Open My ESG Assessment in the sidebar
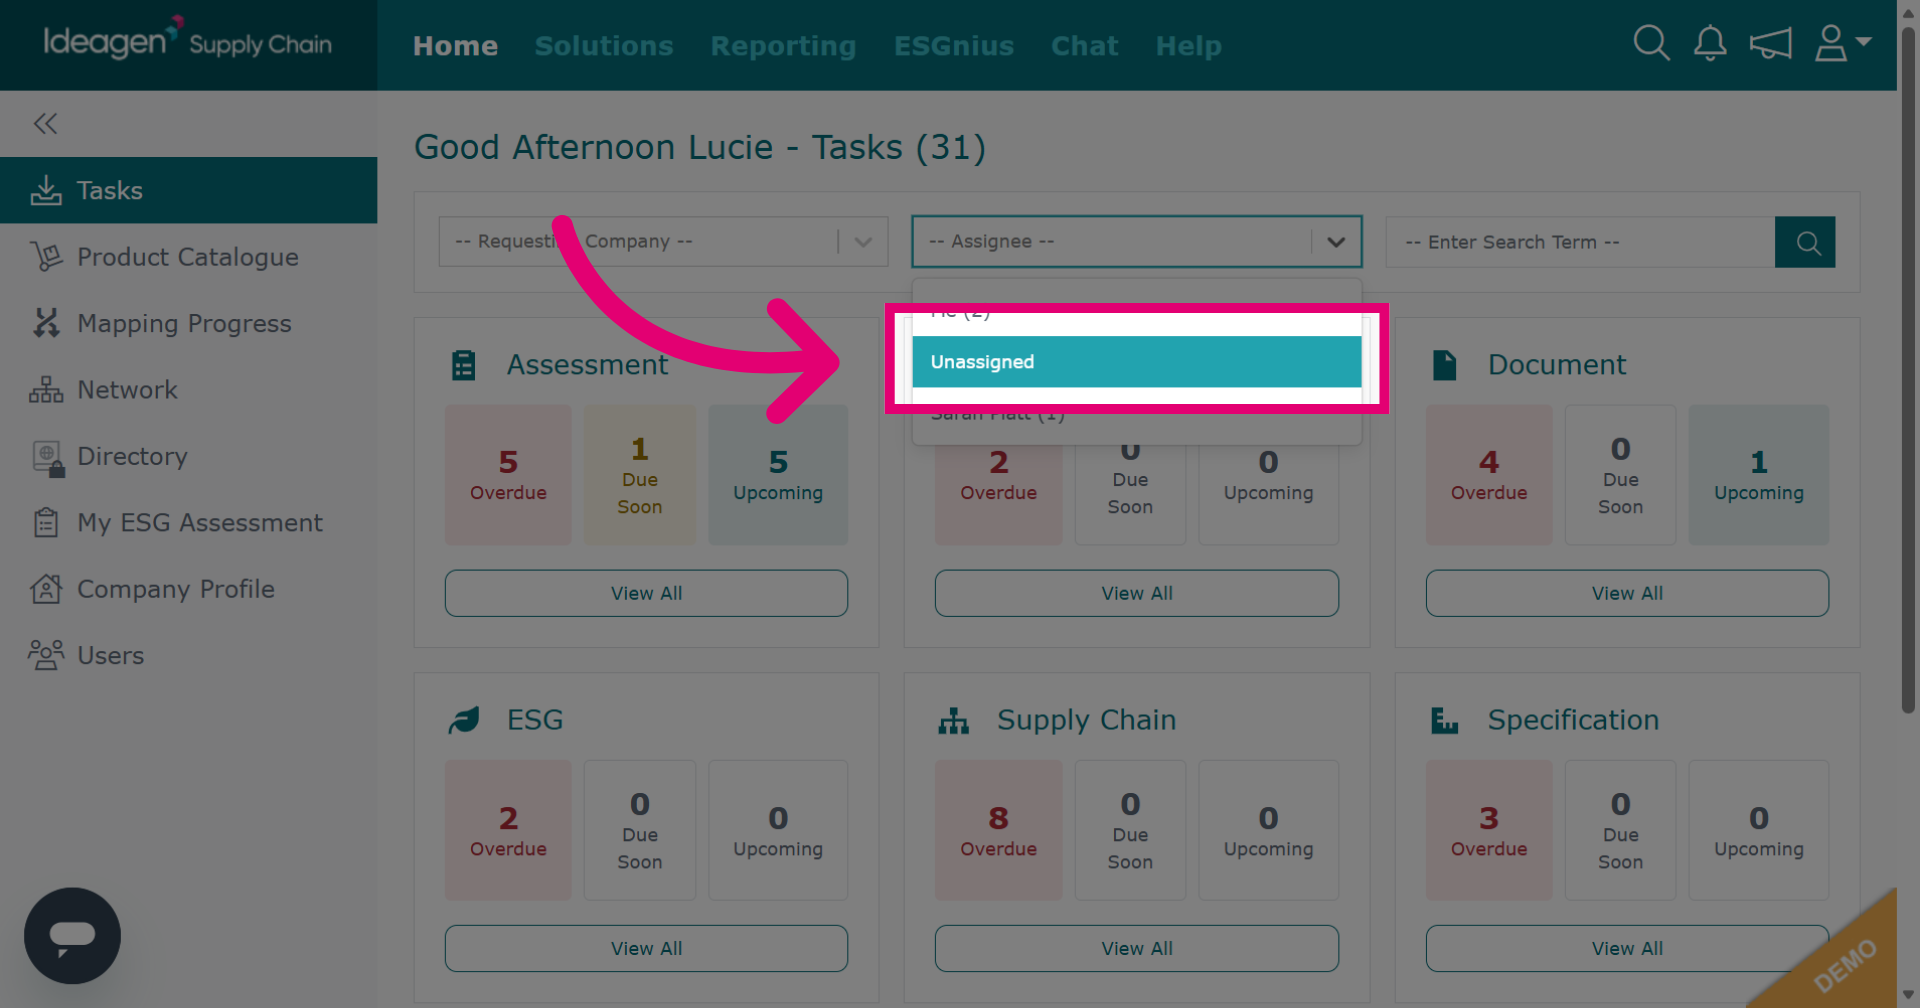The image size is (1920, 1008). [188, 522]
